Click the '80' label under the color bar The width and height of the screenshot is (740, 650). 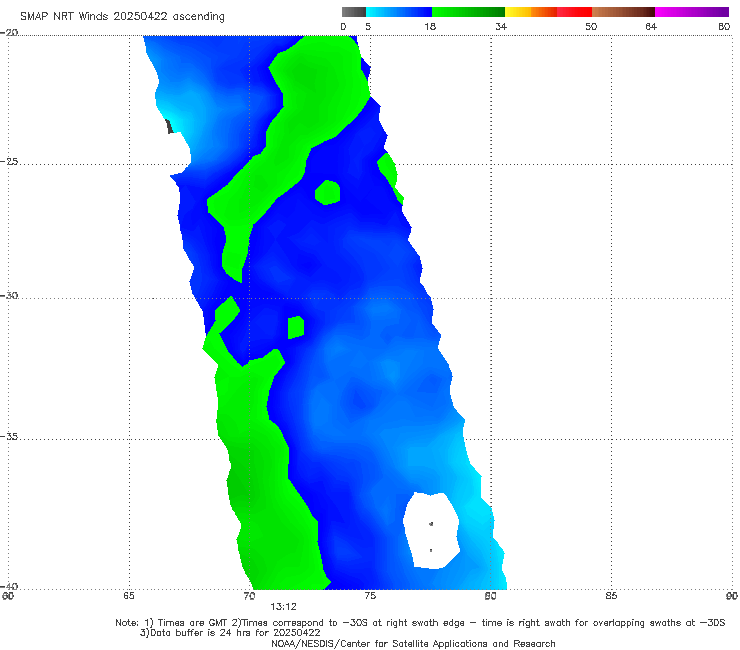724,26
